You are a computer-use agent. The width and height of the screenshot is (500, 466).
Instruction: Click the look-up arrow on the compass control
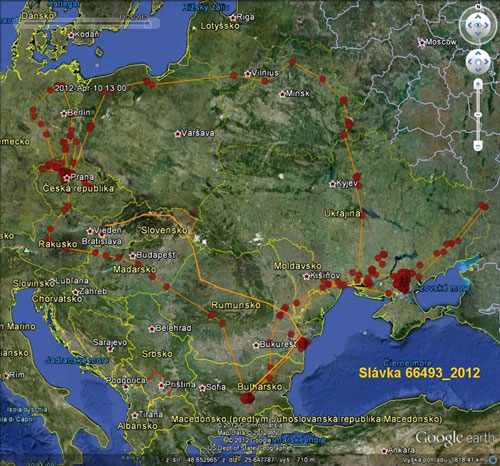click(x=478, y=16)
